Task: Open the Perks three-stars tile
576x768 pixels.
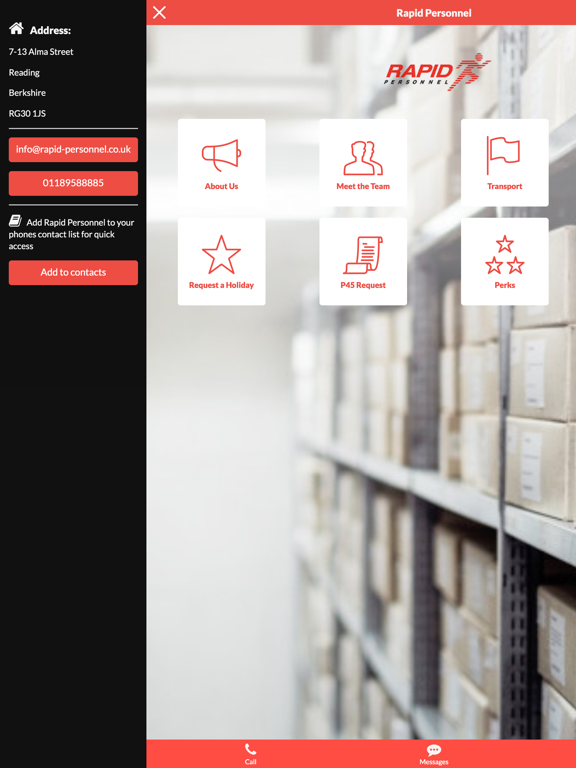Action: (x=504, y=262)
